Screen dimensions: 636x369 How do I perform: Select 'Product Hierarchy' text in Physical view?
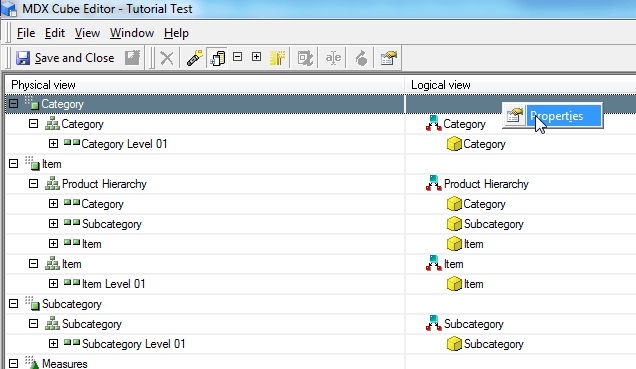click(104, 184)
